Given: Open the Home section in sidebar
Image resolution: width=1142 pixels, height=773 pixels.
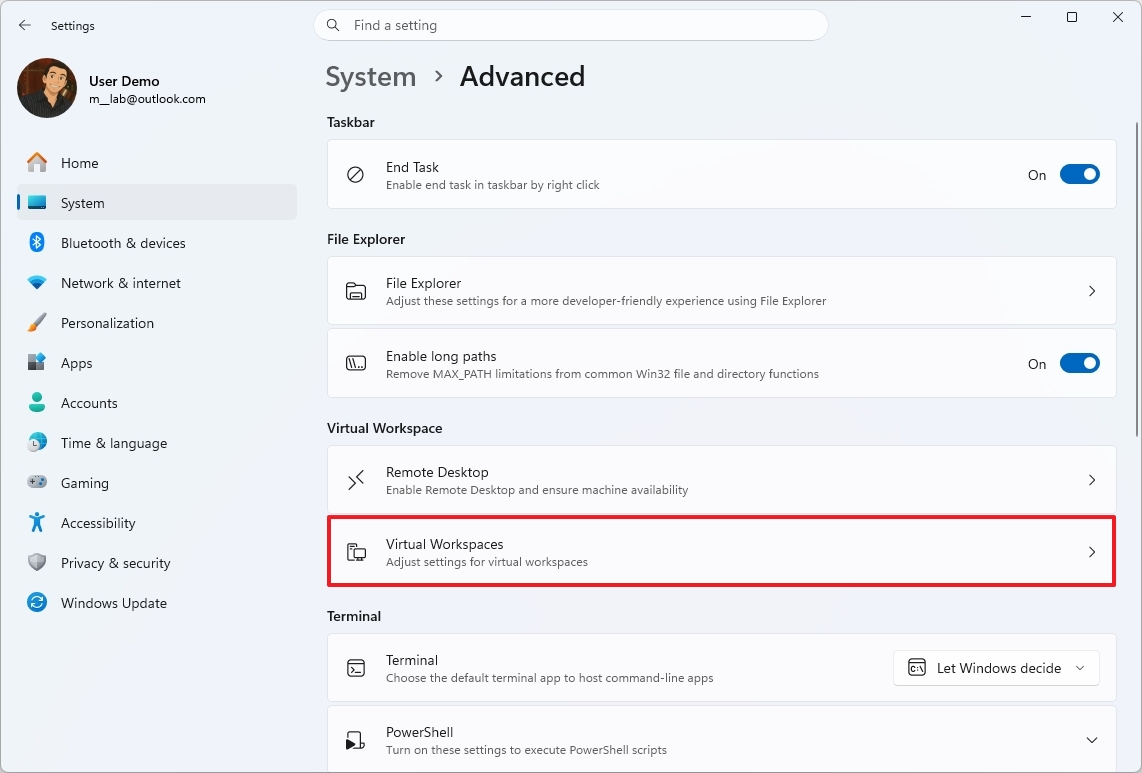Looking at the screenshot, I should click(80, 162).
